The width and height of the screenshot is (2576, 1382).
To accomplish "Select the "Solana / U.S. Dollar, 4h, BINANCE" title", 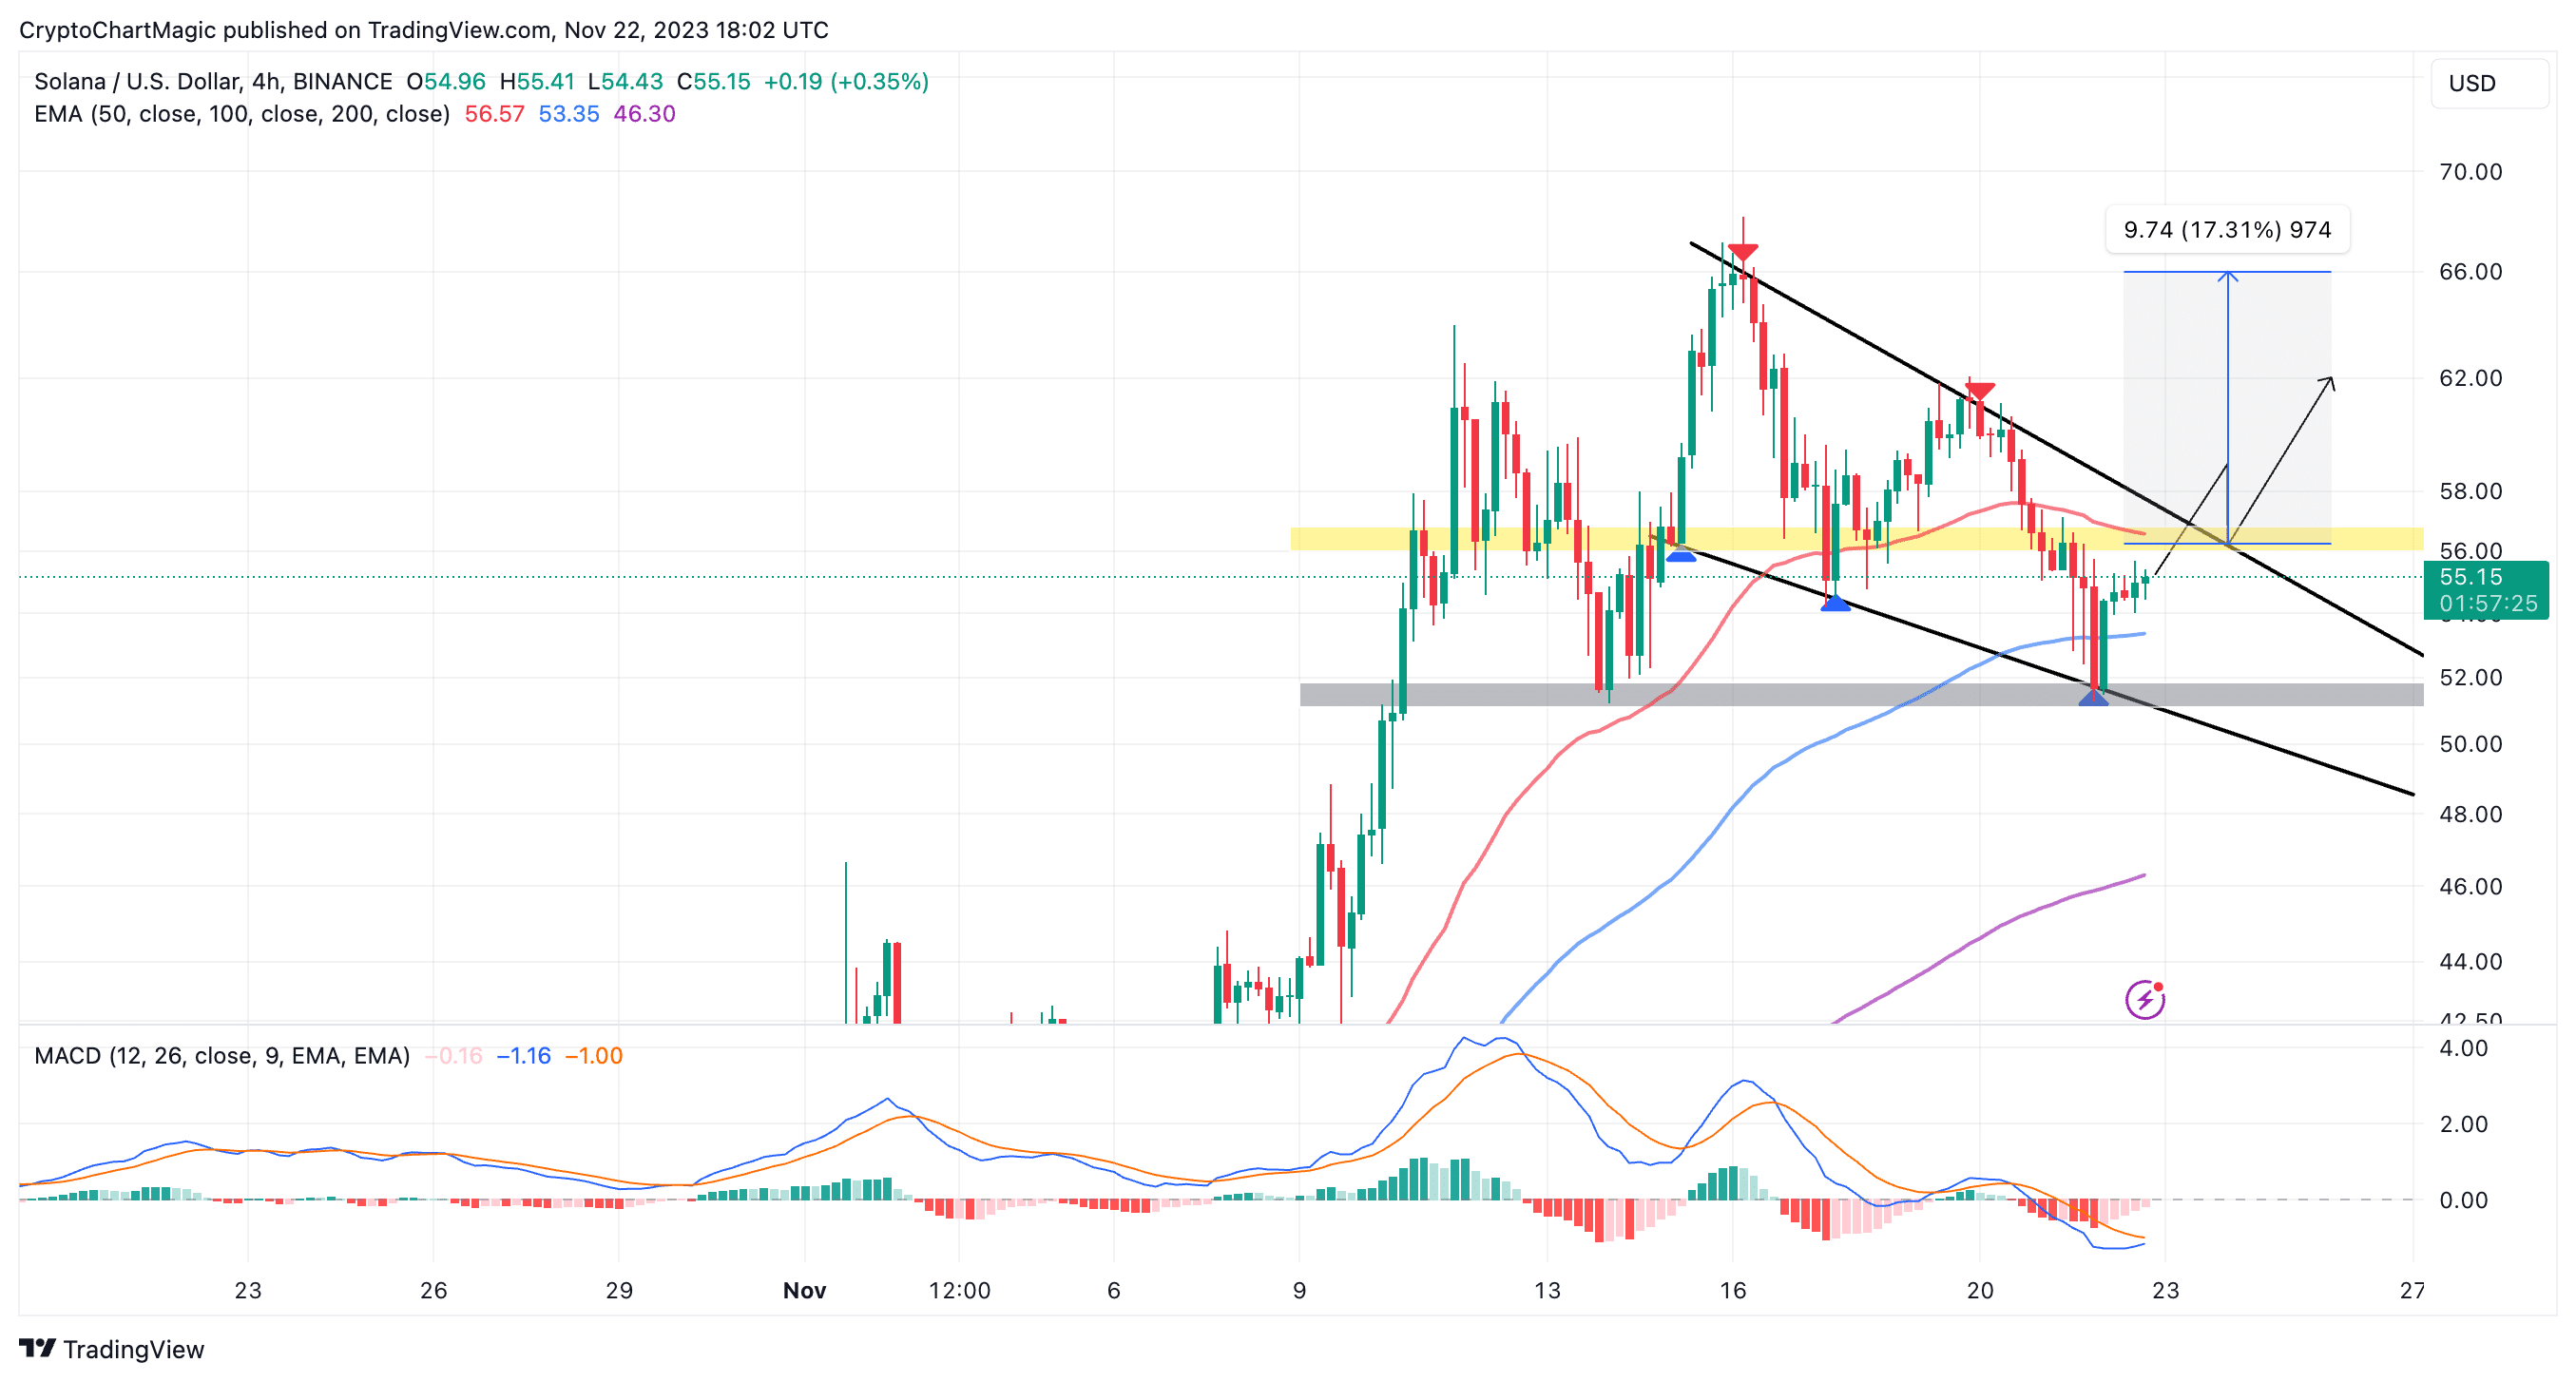I will [x=213, y=82].
